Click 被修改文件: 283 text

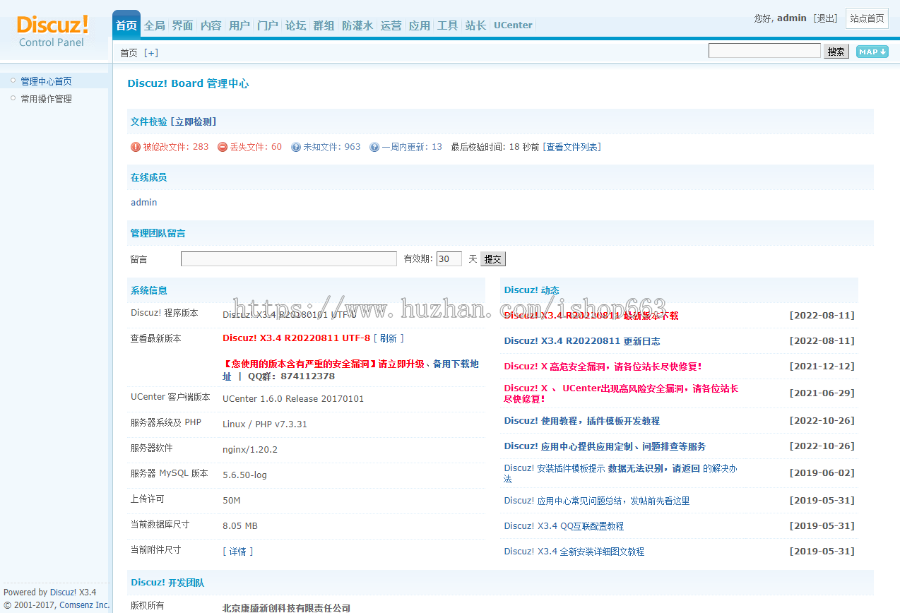pos(176,147)
